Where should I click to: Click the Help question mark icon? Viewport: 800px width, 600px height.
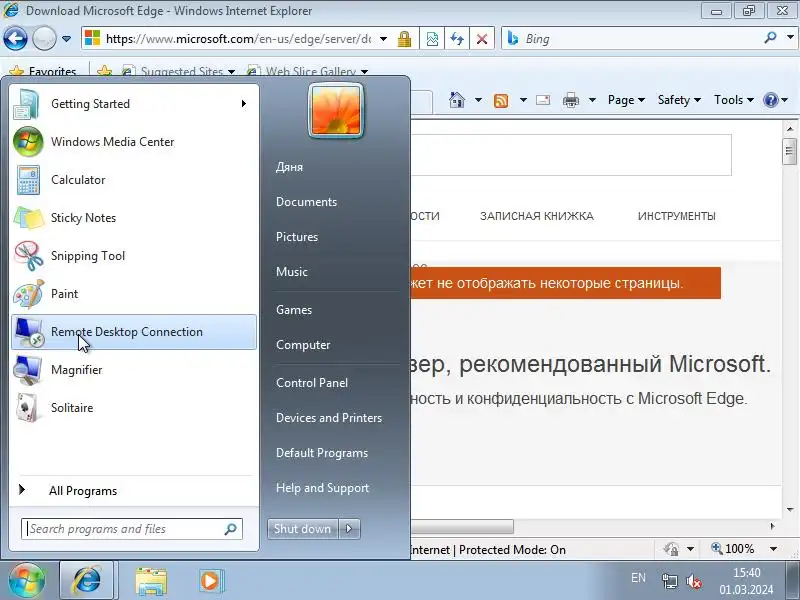point(770,100)
